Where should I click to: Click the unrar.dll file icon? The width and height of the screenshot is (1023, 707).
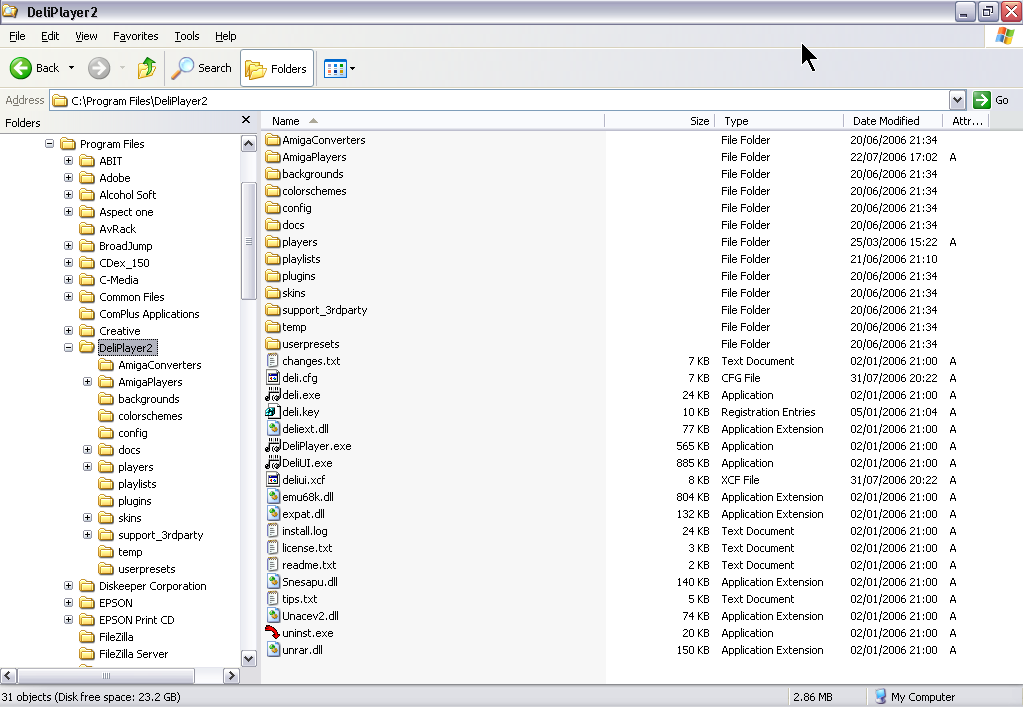pos(273,650)
